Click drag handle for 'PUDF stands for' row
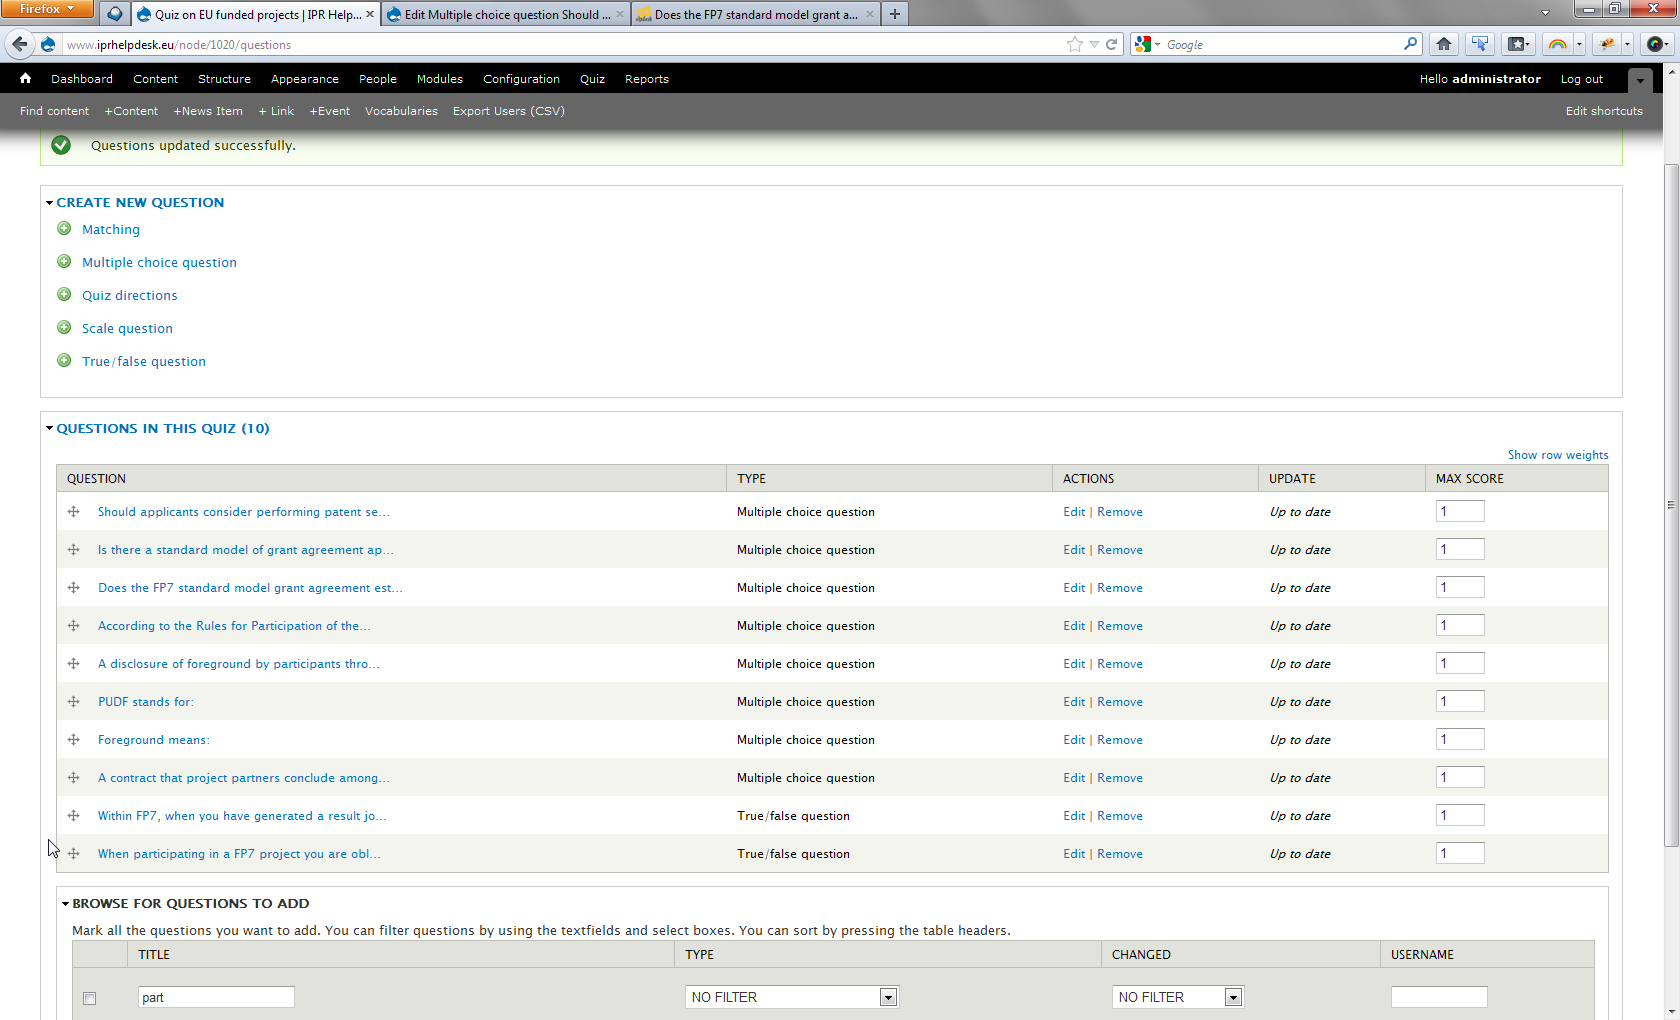Viewport: 1680px width, 1020px height. (73, 702)
